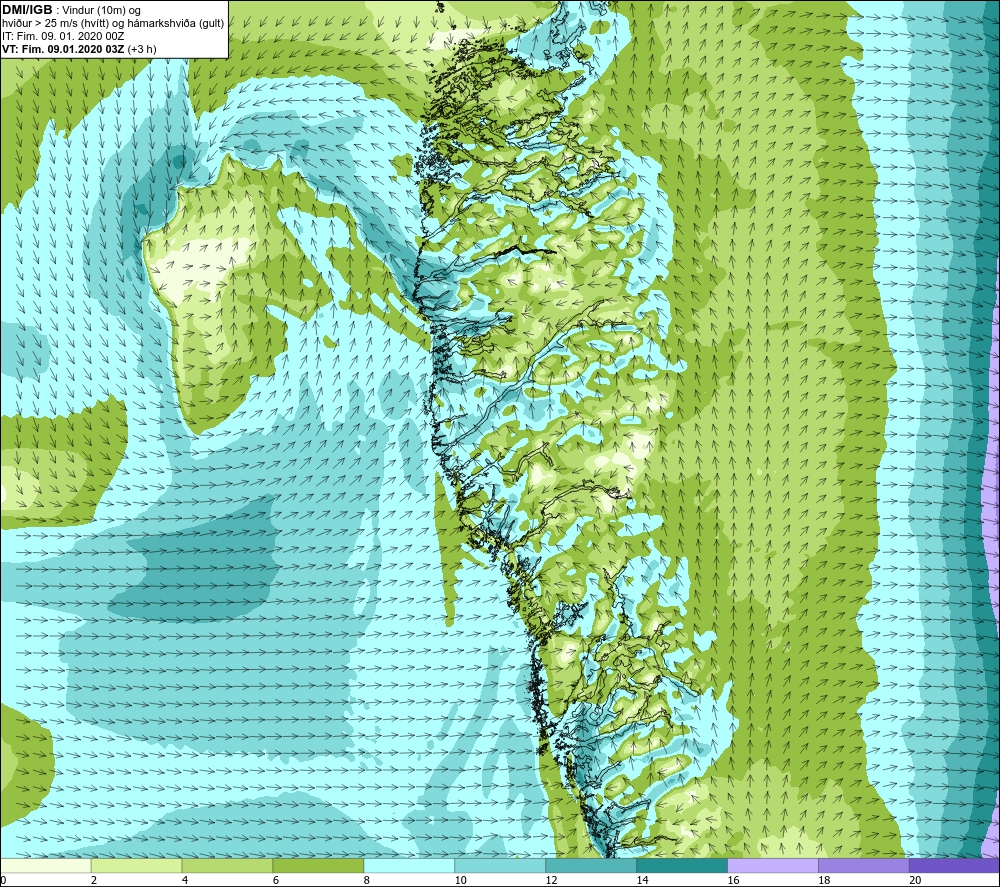The image size is (1000, 887).
Task: Click the 'DMI/IGB' title text
Action: point(27,10)
